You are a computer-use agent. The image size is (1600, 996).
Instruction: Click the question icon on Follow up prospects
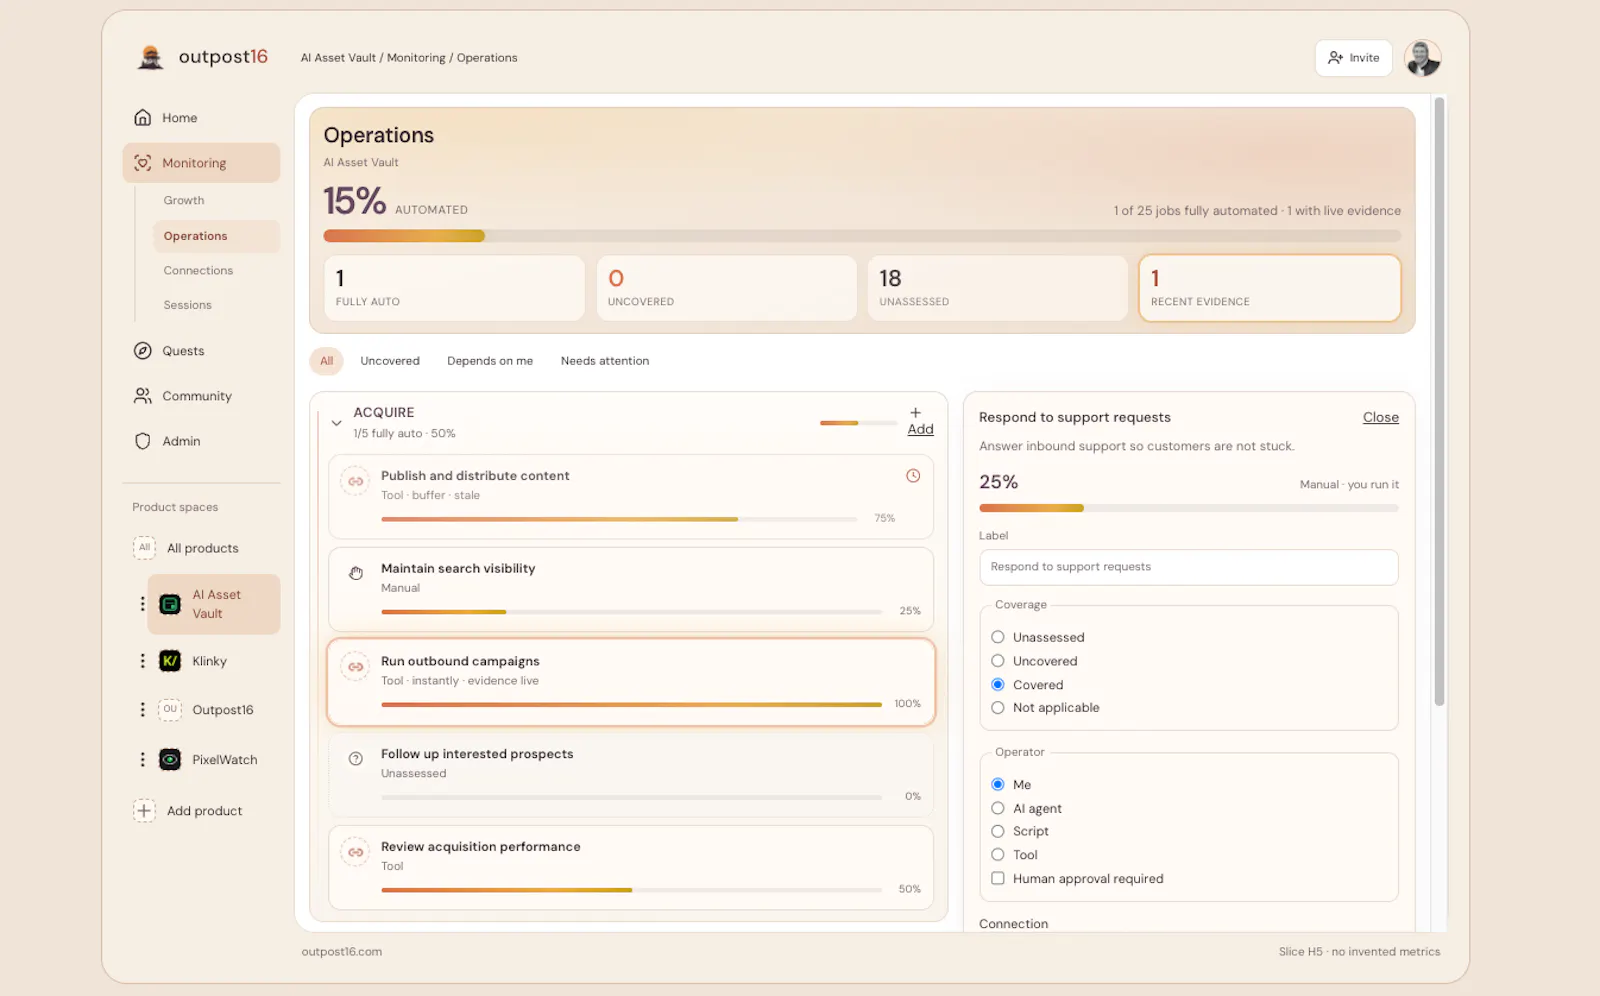click(355, 759)
